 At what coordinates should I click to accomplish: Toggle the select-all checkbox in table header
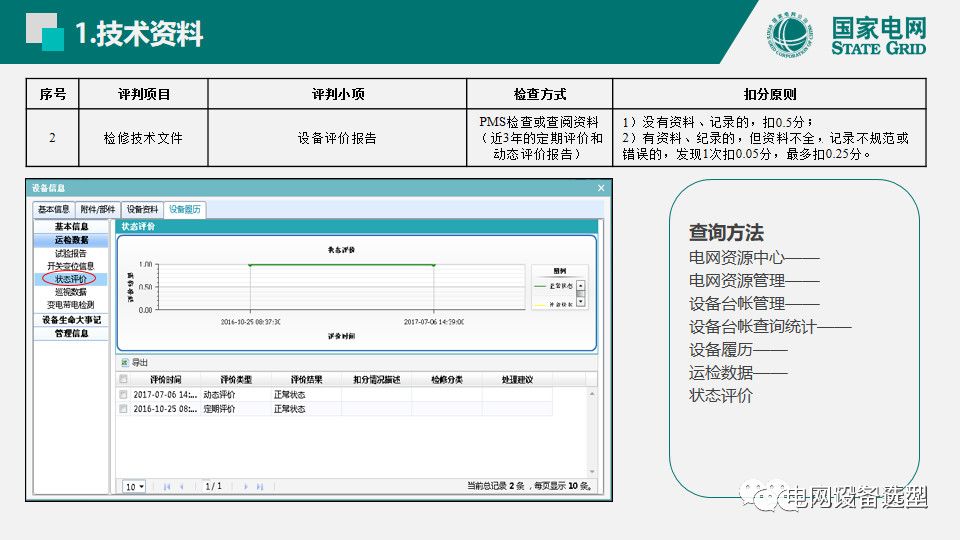click(124, 380)
